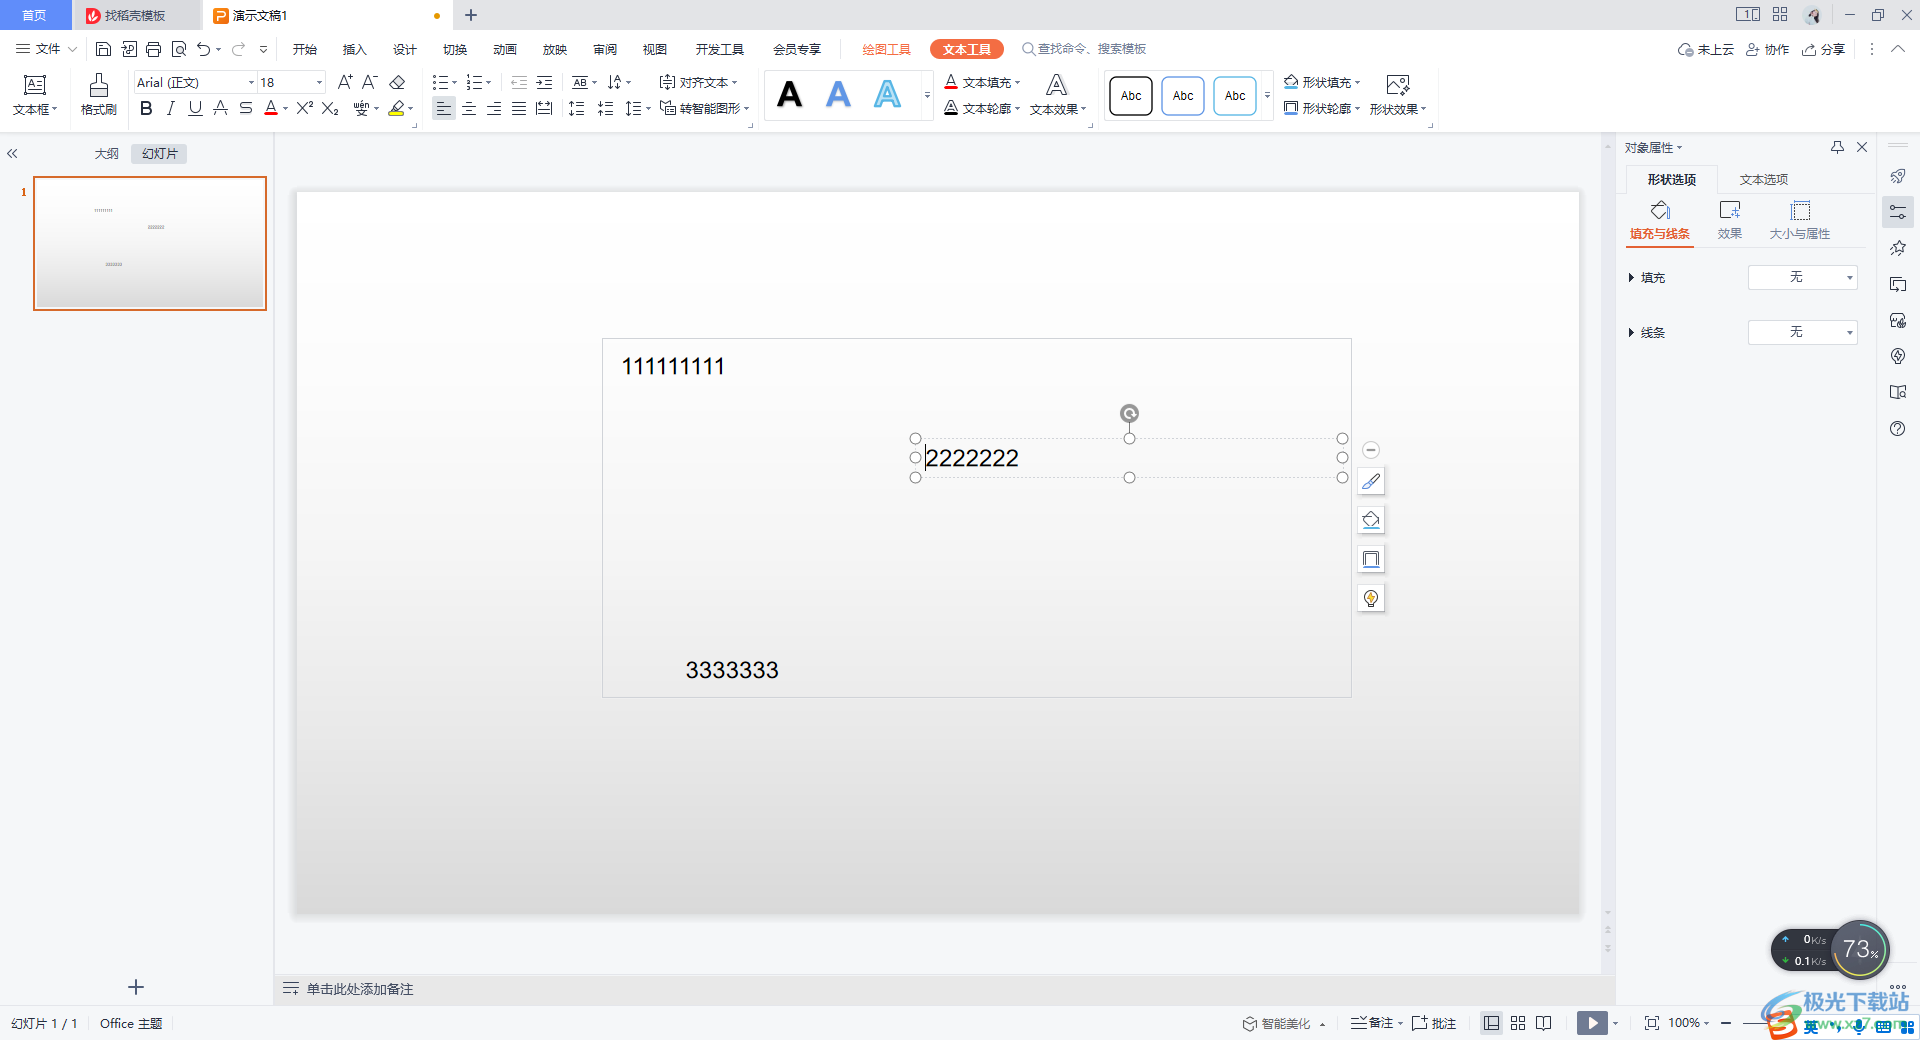Open the Align Text (对齐文本) dropdown

[x=698, y=82]
